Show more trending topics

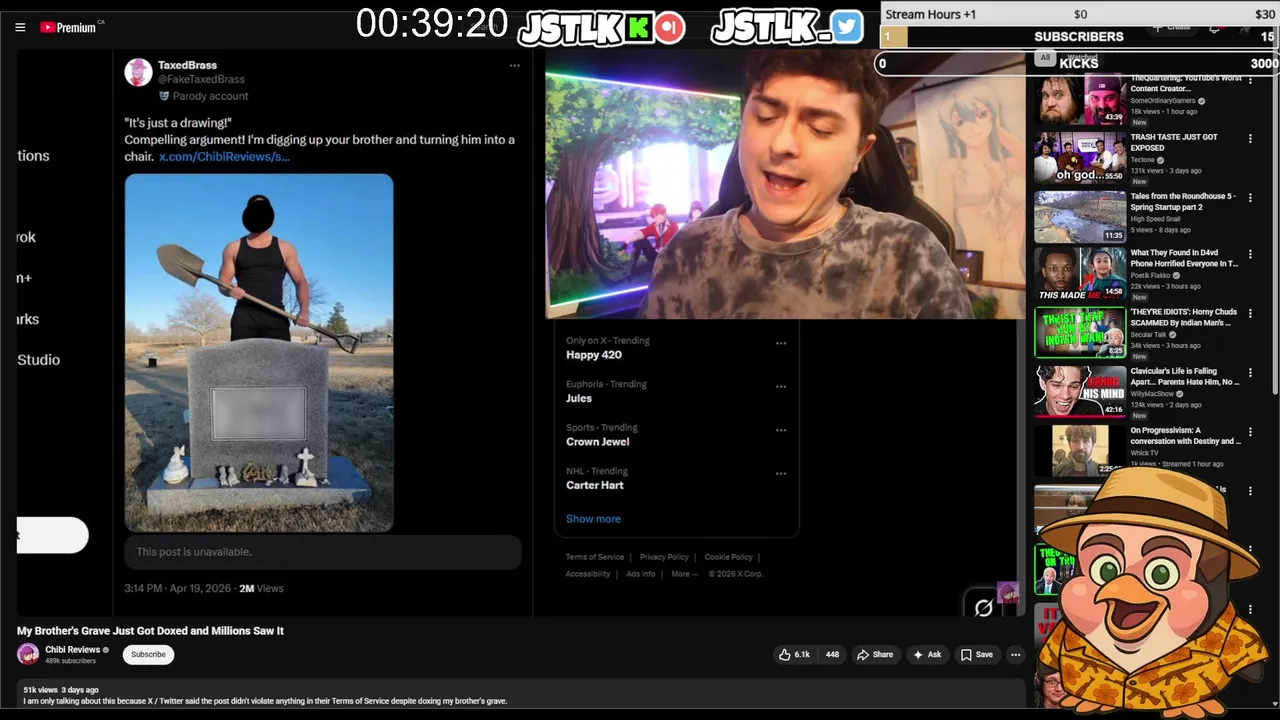(x=593, y=518)
